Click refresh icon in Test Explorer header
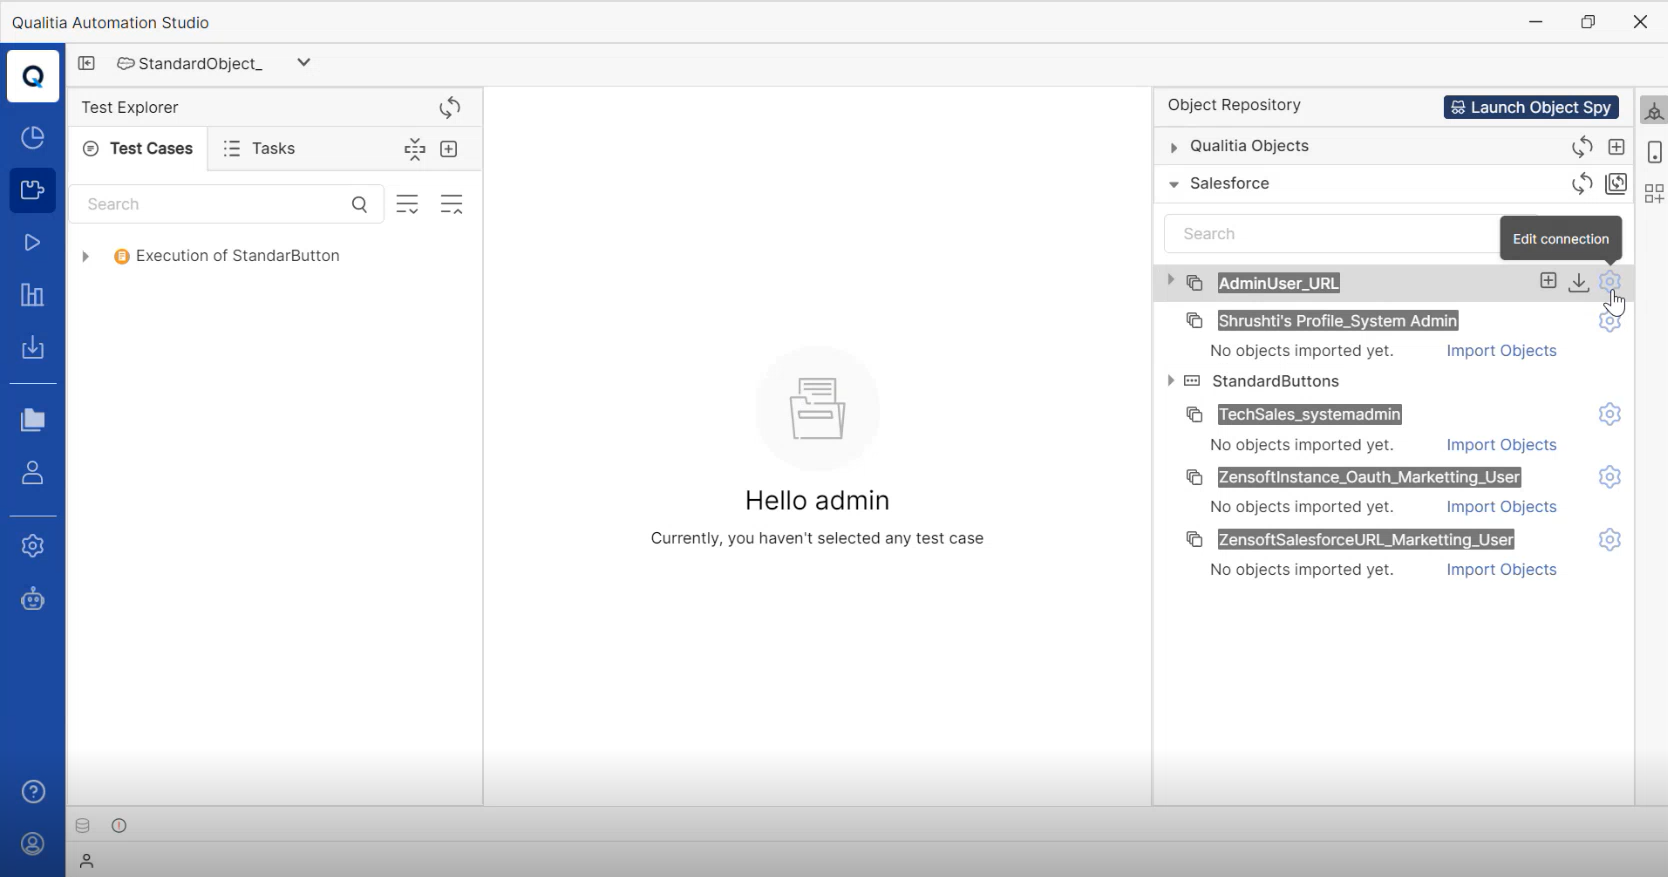The image size is (1668, 877). [x=450, y=107]
